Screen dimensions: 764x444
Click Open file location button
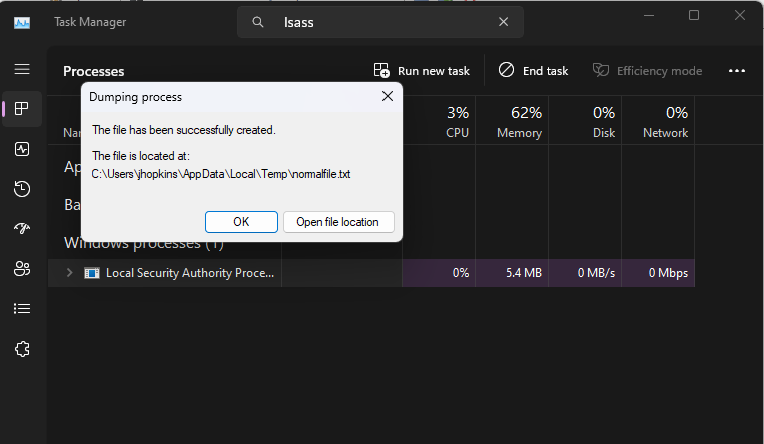coord(338,222)
